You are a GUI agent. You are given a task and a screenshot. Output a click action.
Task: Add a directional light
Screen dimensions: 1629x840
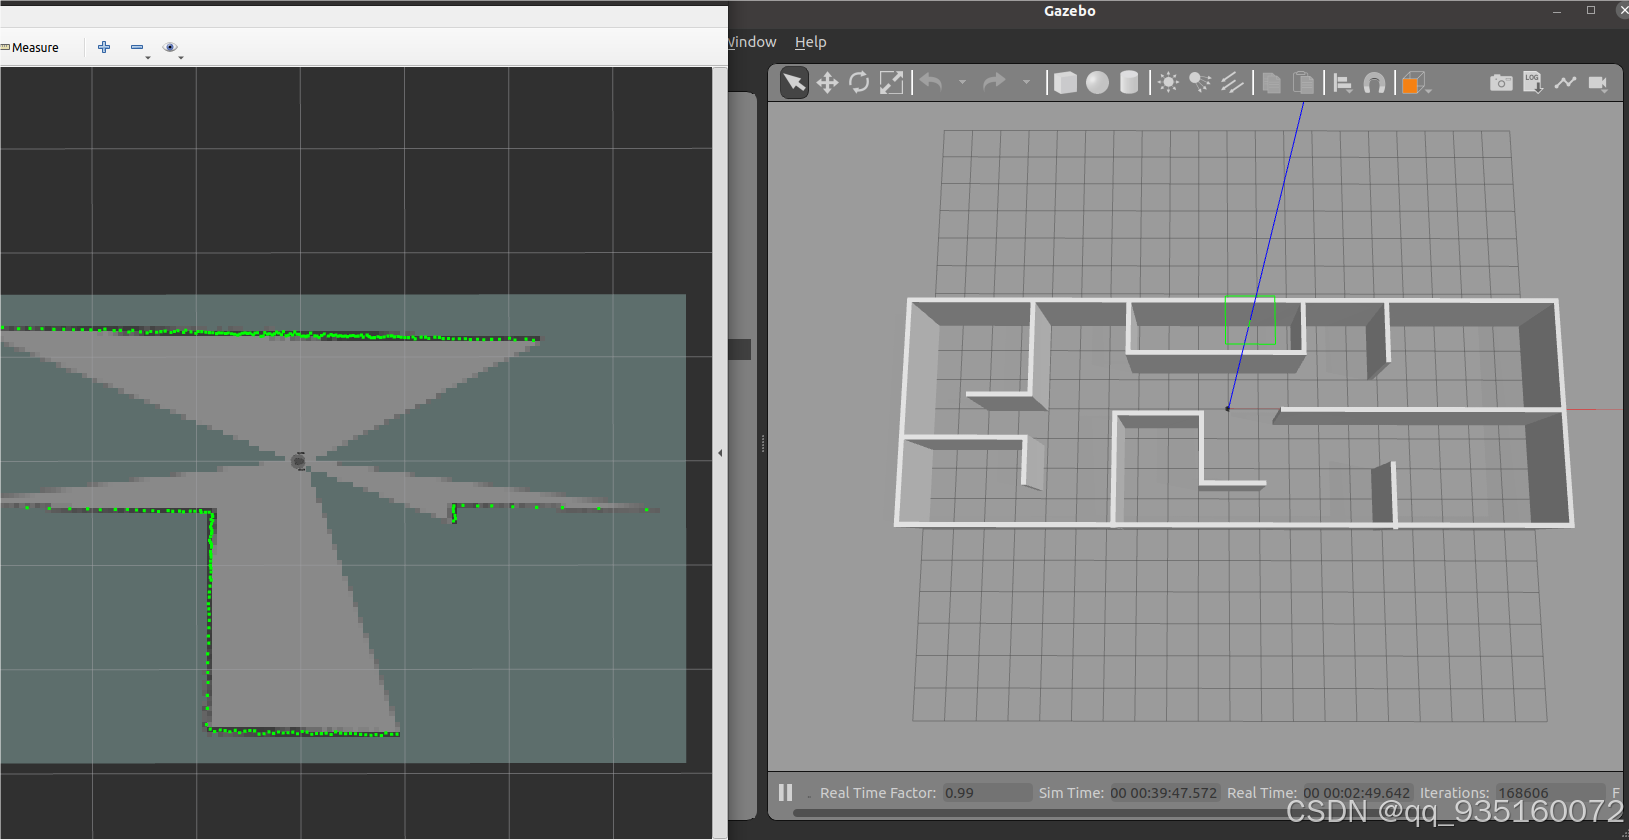point(1232,82)
